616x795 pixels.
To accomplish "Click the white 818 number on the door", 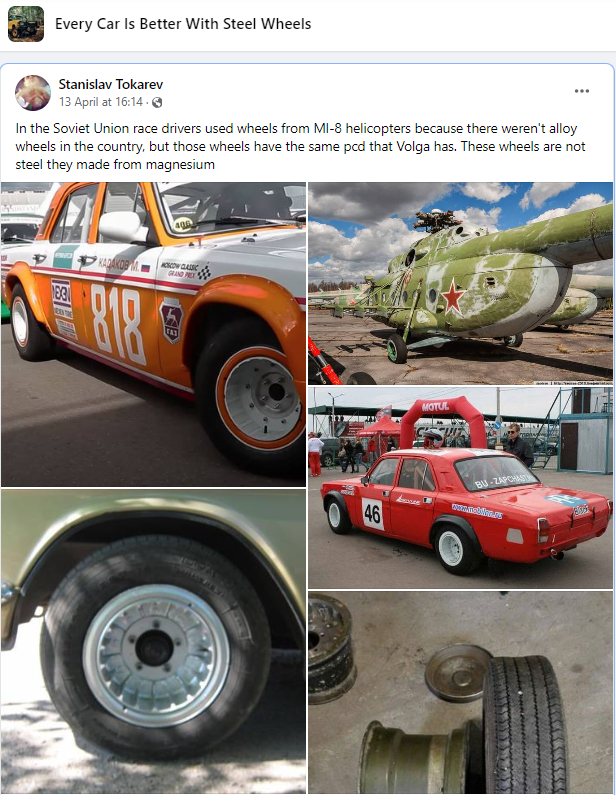I will pyautogui.click(x=116, y=324).
